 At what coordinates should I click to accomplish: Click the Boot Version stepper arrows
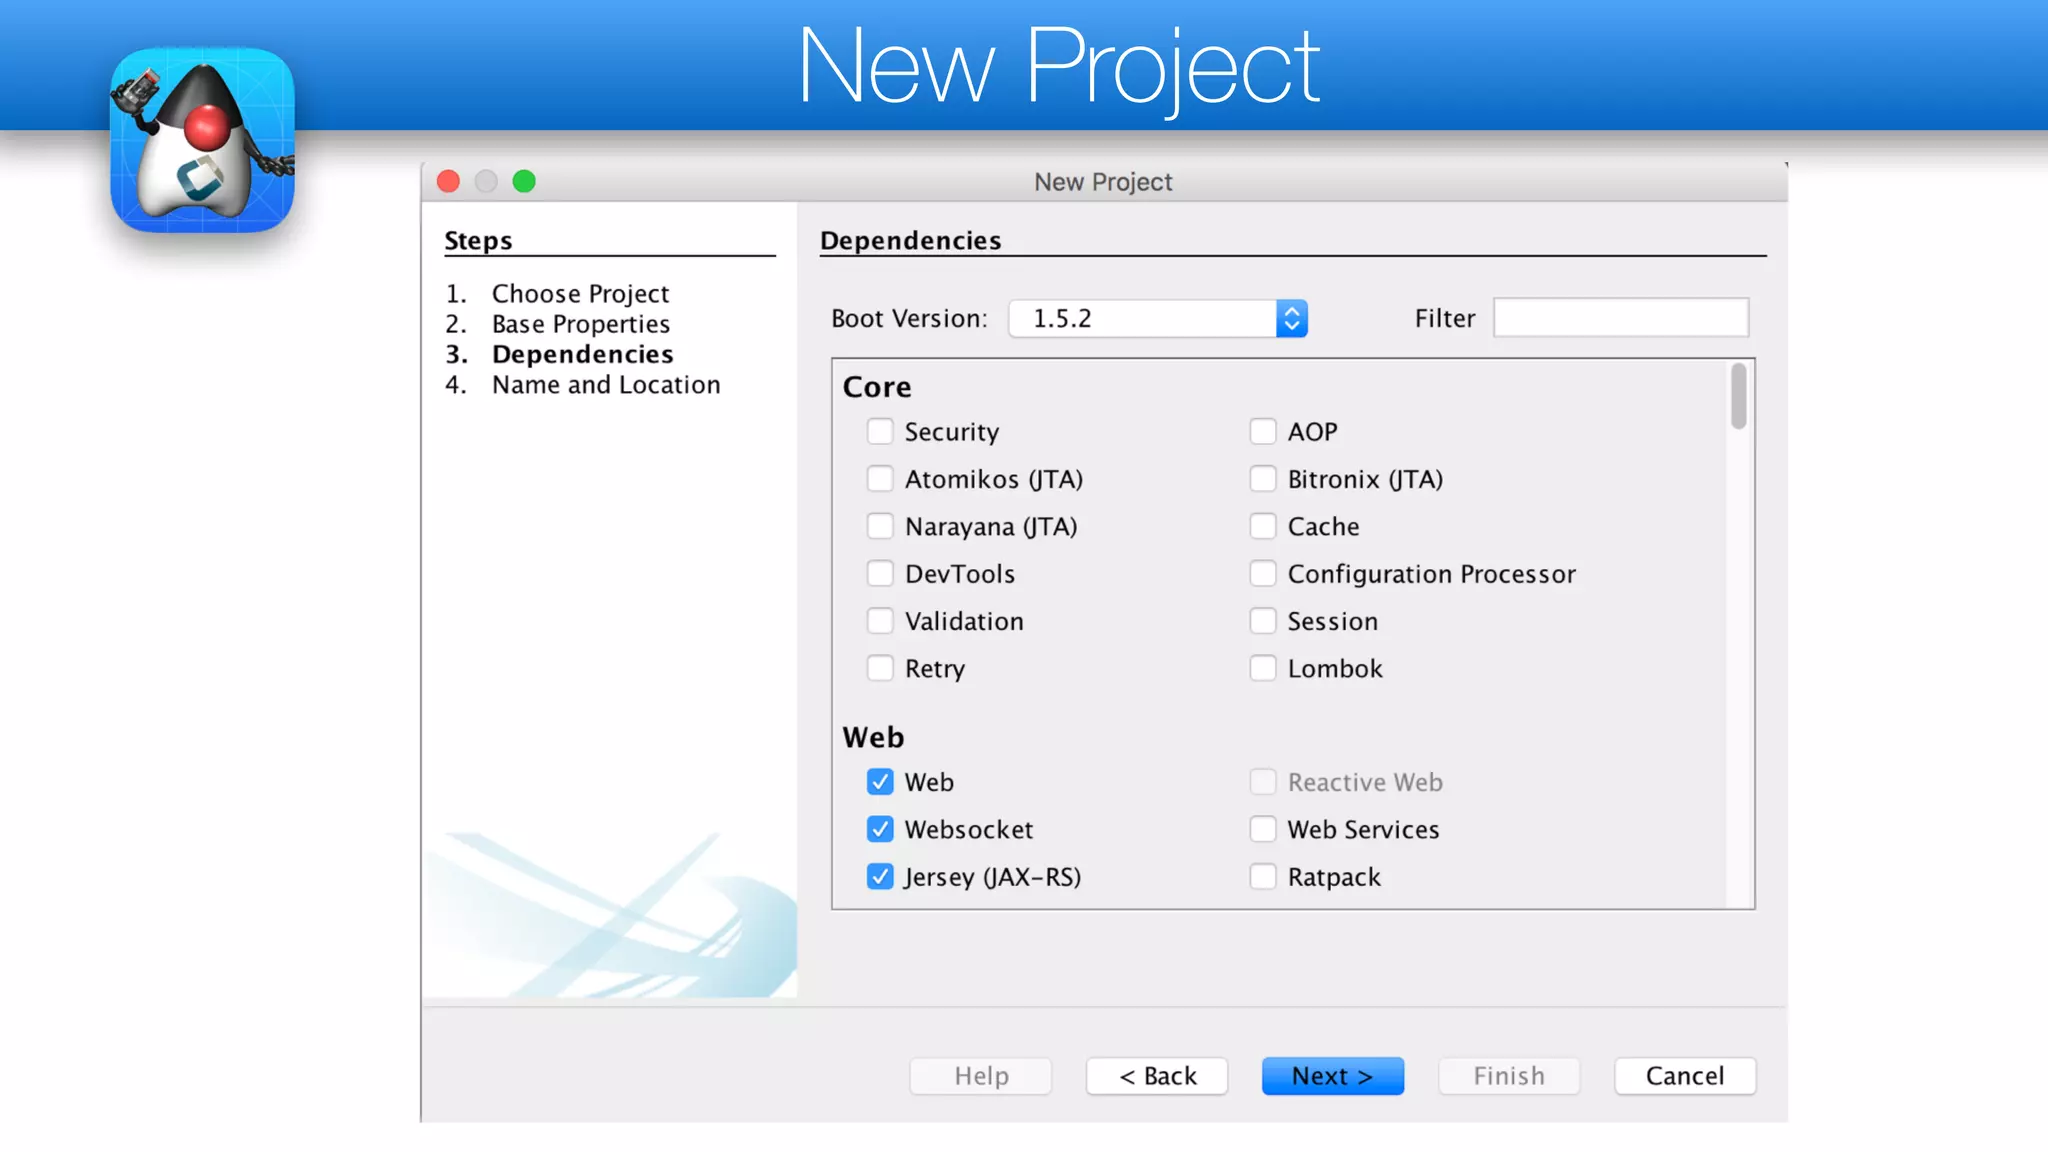pos(1292,318)
